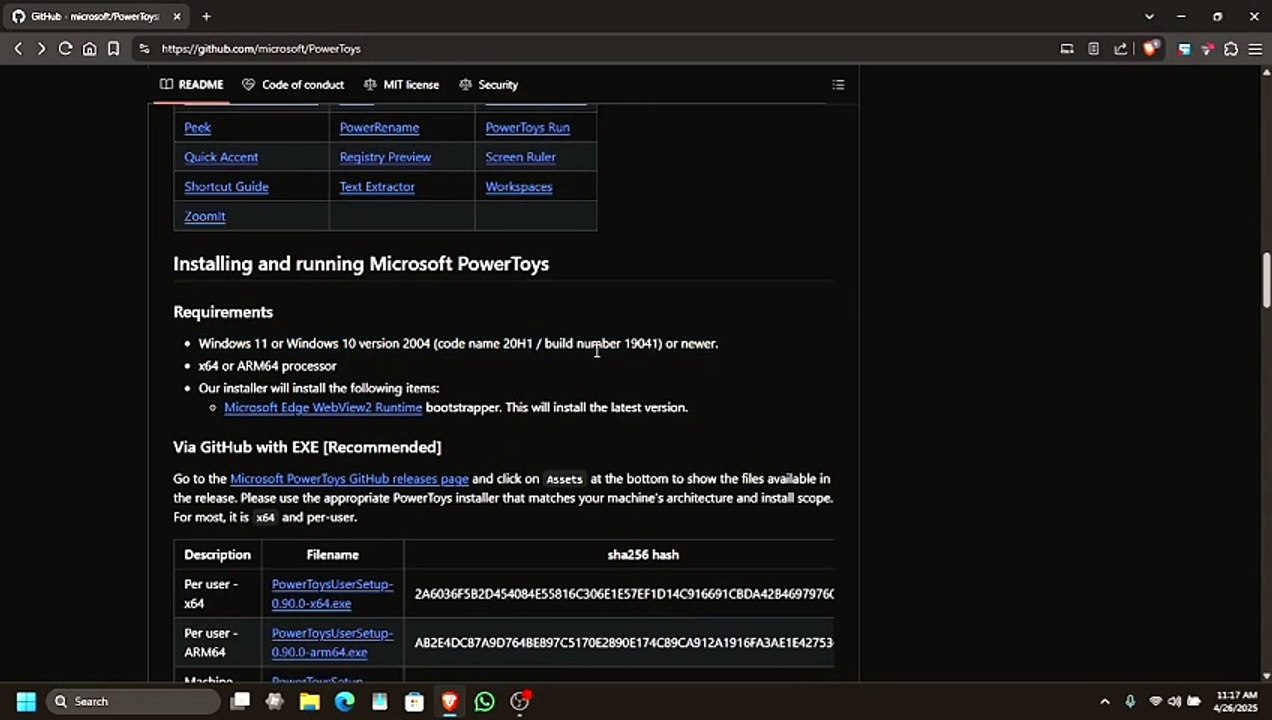This screenshot has width=1272, height=720.
Task: Open the Windows Start menu
Action: (x=26, y=701)
